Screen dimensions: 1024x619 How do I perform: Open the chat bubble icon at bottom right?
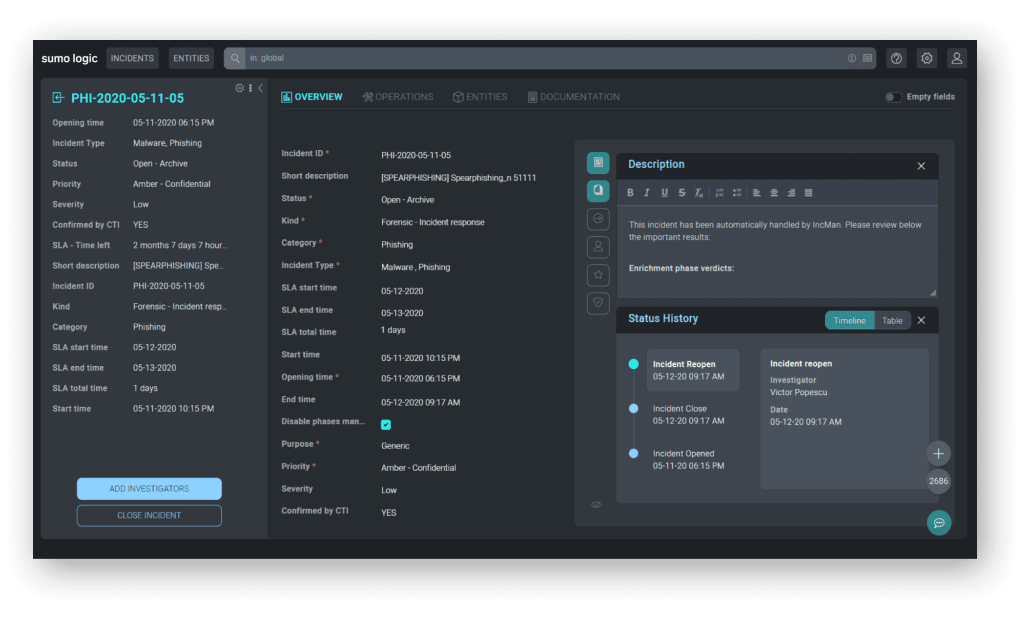coord(938,522)
